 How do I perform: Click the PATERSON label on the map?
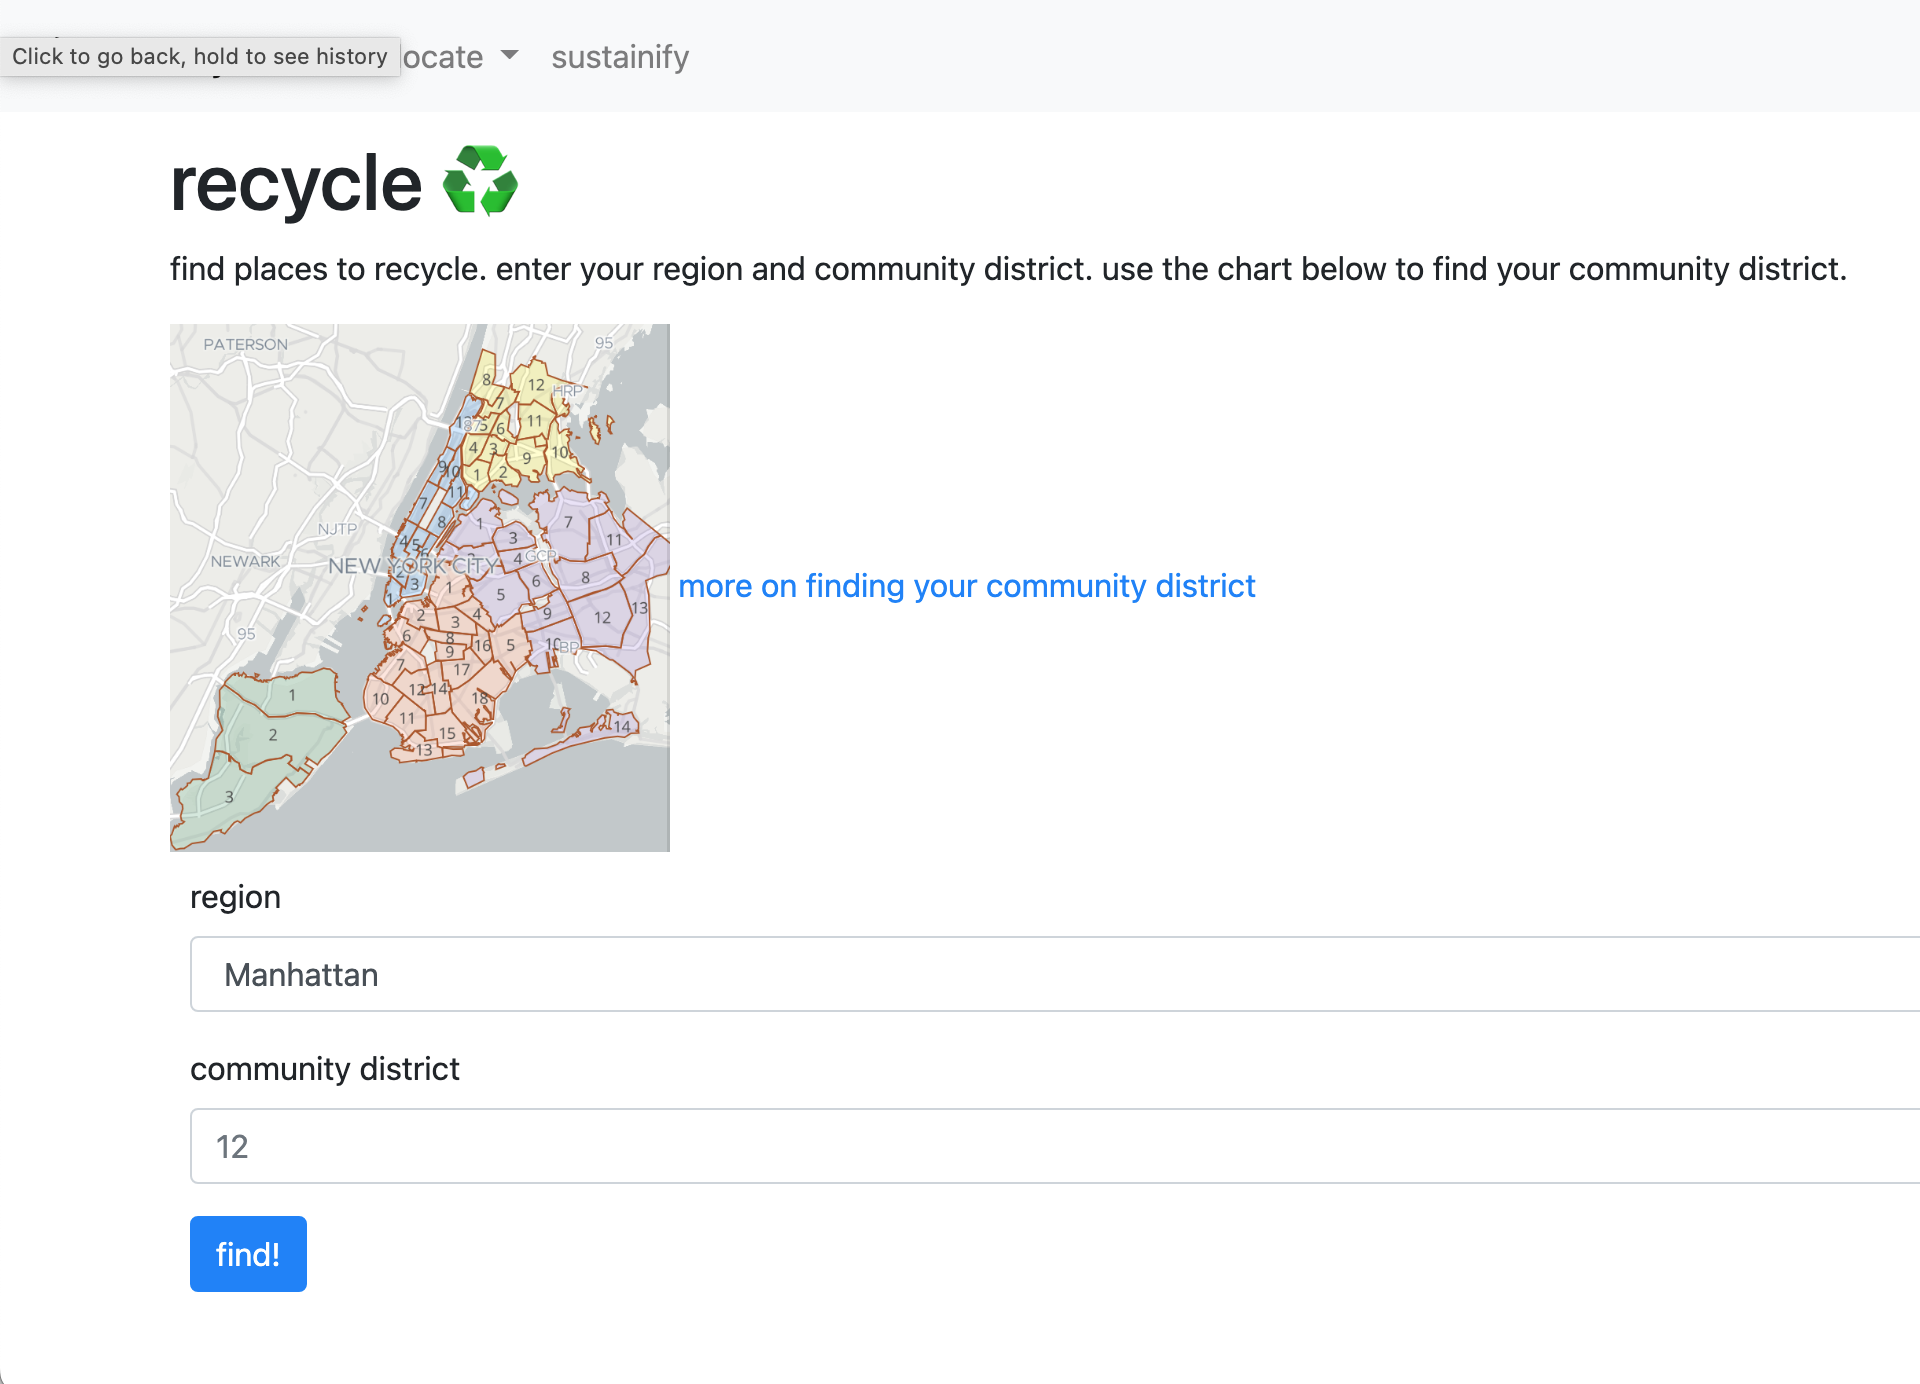[x=245, y=344]
